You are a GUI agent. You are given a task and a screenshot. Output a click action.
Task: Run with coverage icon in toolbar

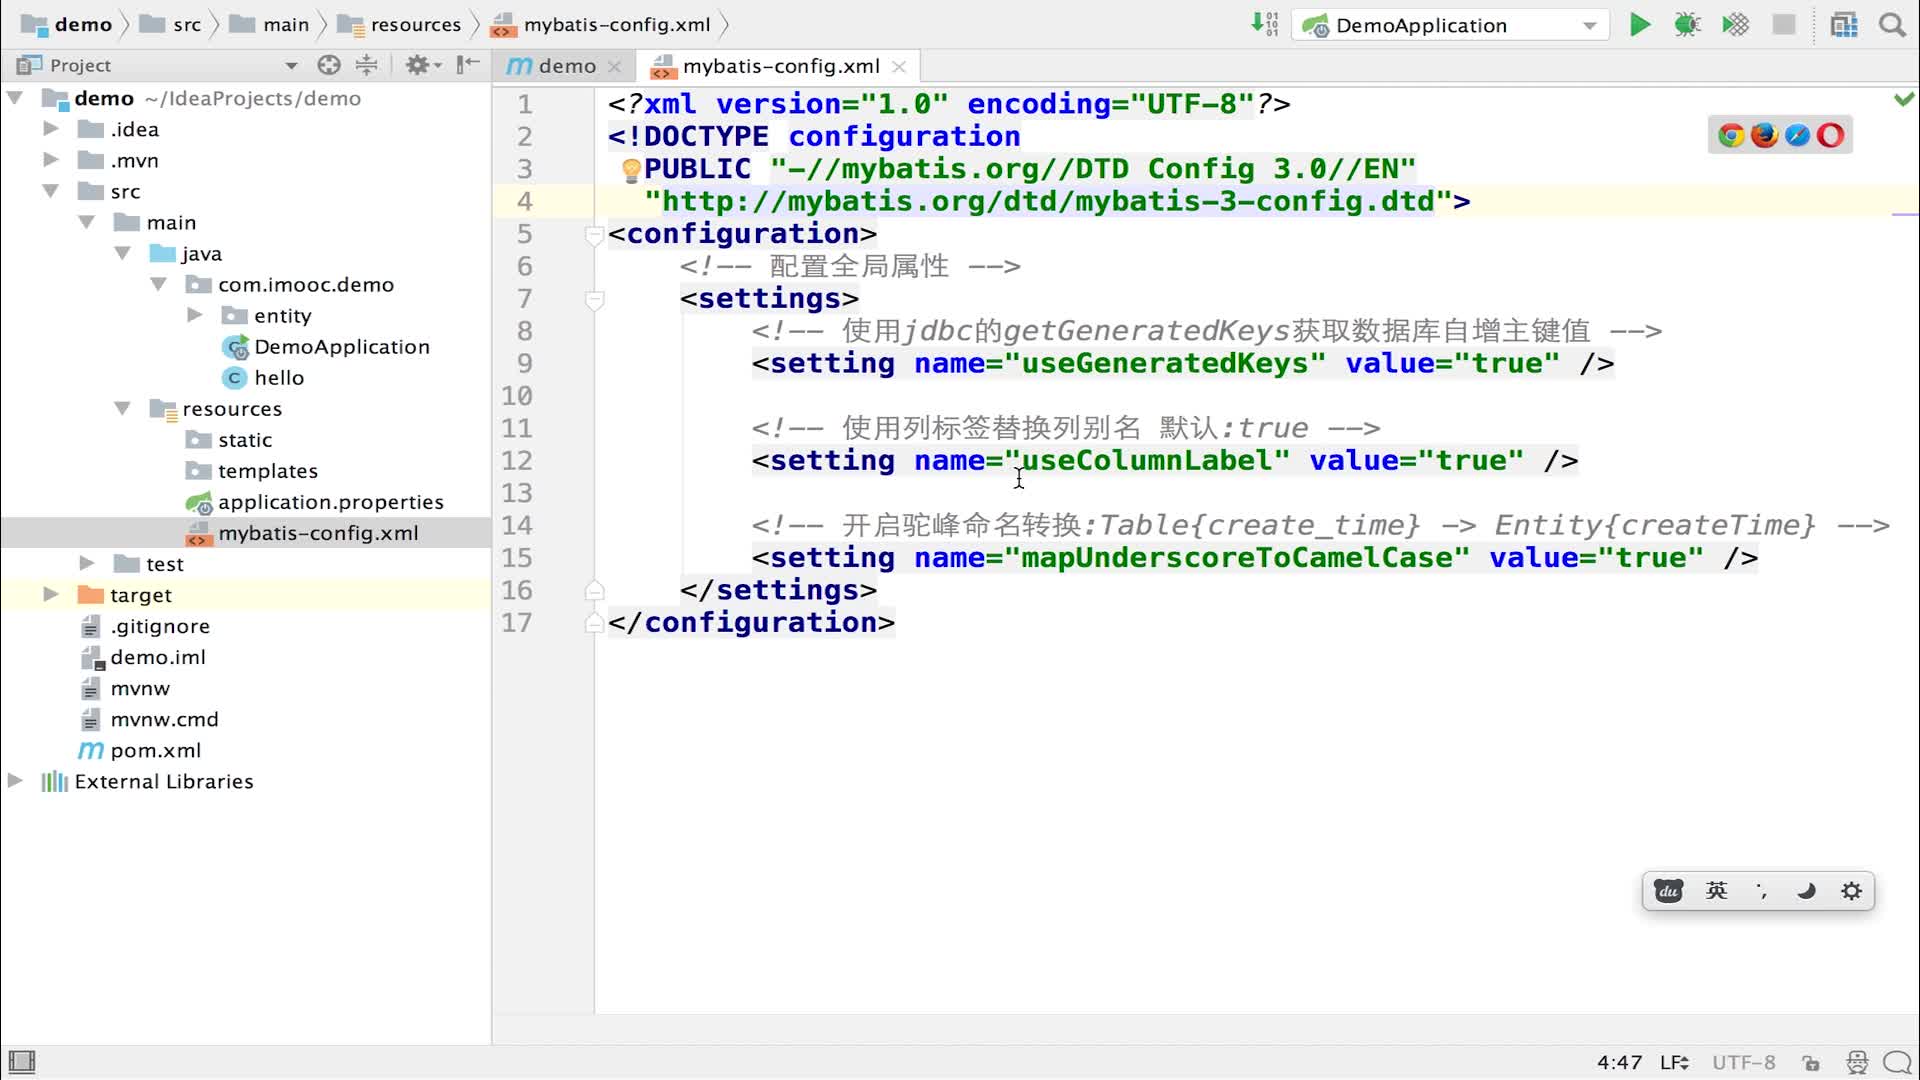coord(1736,25)
